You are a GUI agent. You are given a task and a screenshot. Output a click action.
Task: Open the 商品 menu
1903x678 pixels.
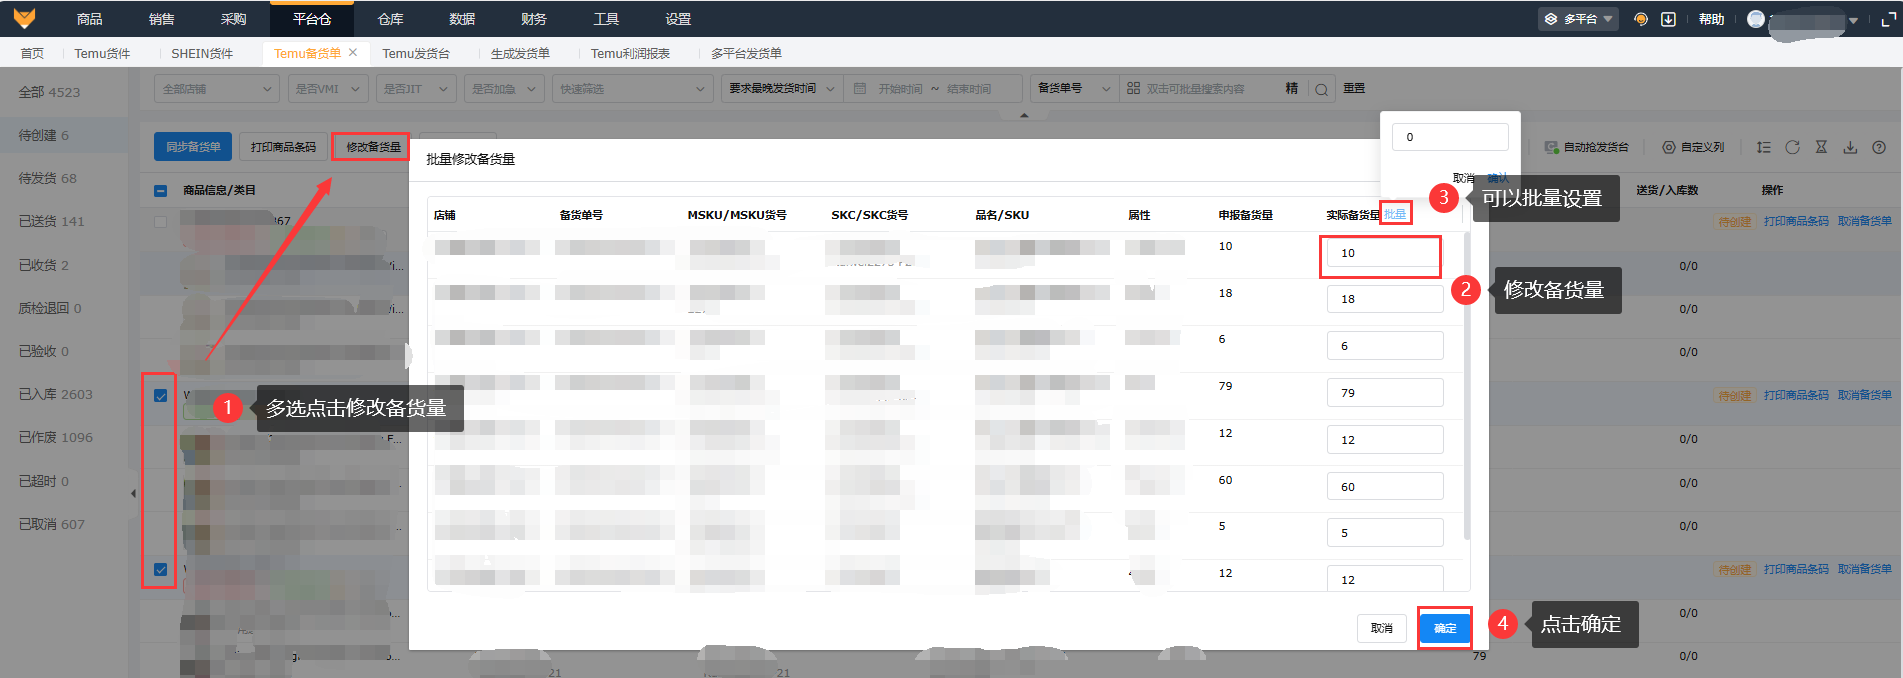pyautogui.click(x=90, y=19)
